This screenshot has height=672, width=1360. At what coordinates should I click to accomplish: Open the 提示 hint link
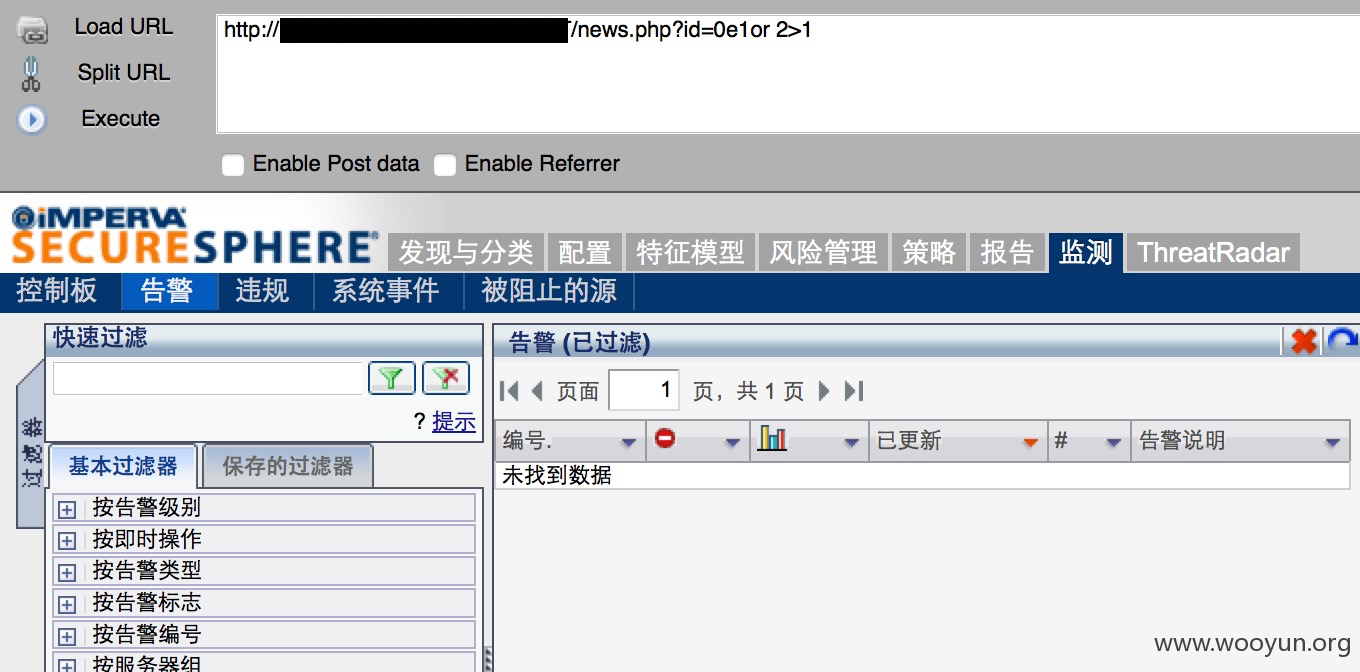pyautogui.click(x=454, y=422)
